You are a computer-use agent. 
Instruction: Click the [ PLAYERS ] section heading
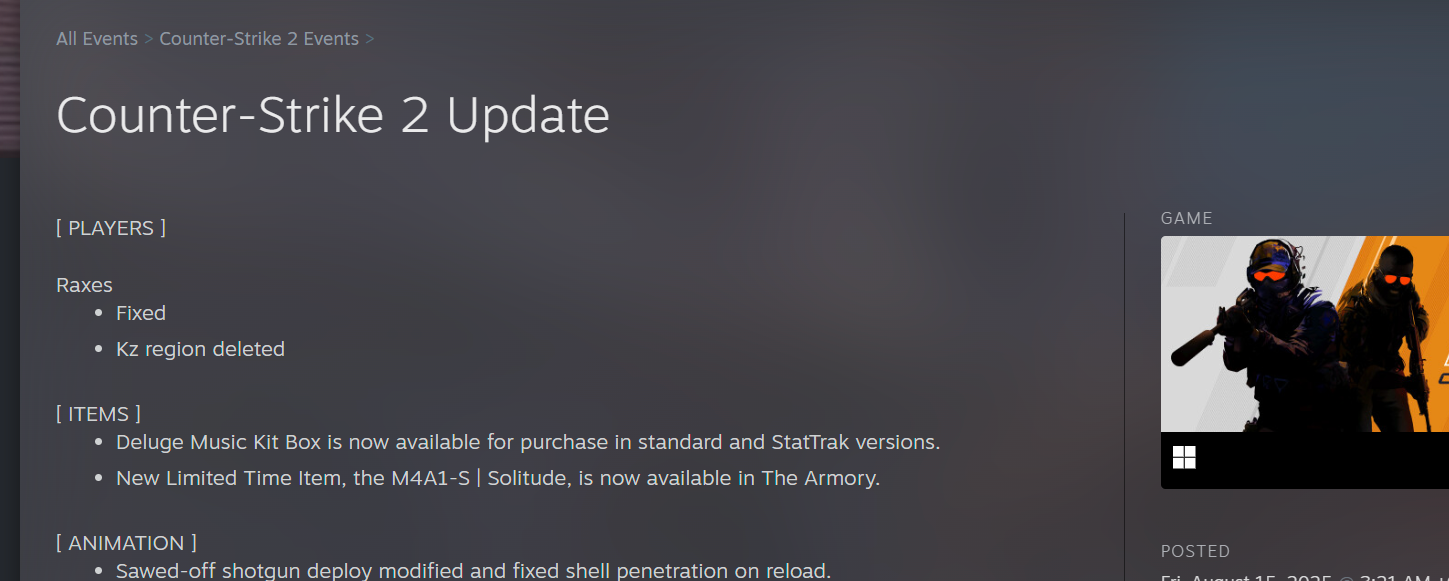pyautogui.click(x=111, y=228)
